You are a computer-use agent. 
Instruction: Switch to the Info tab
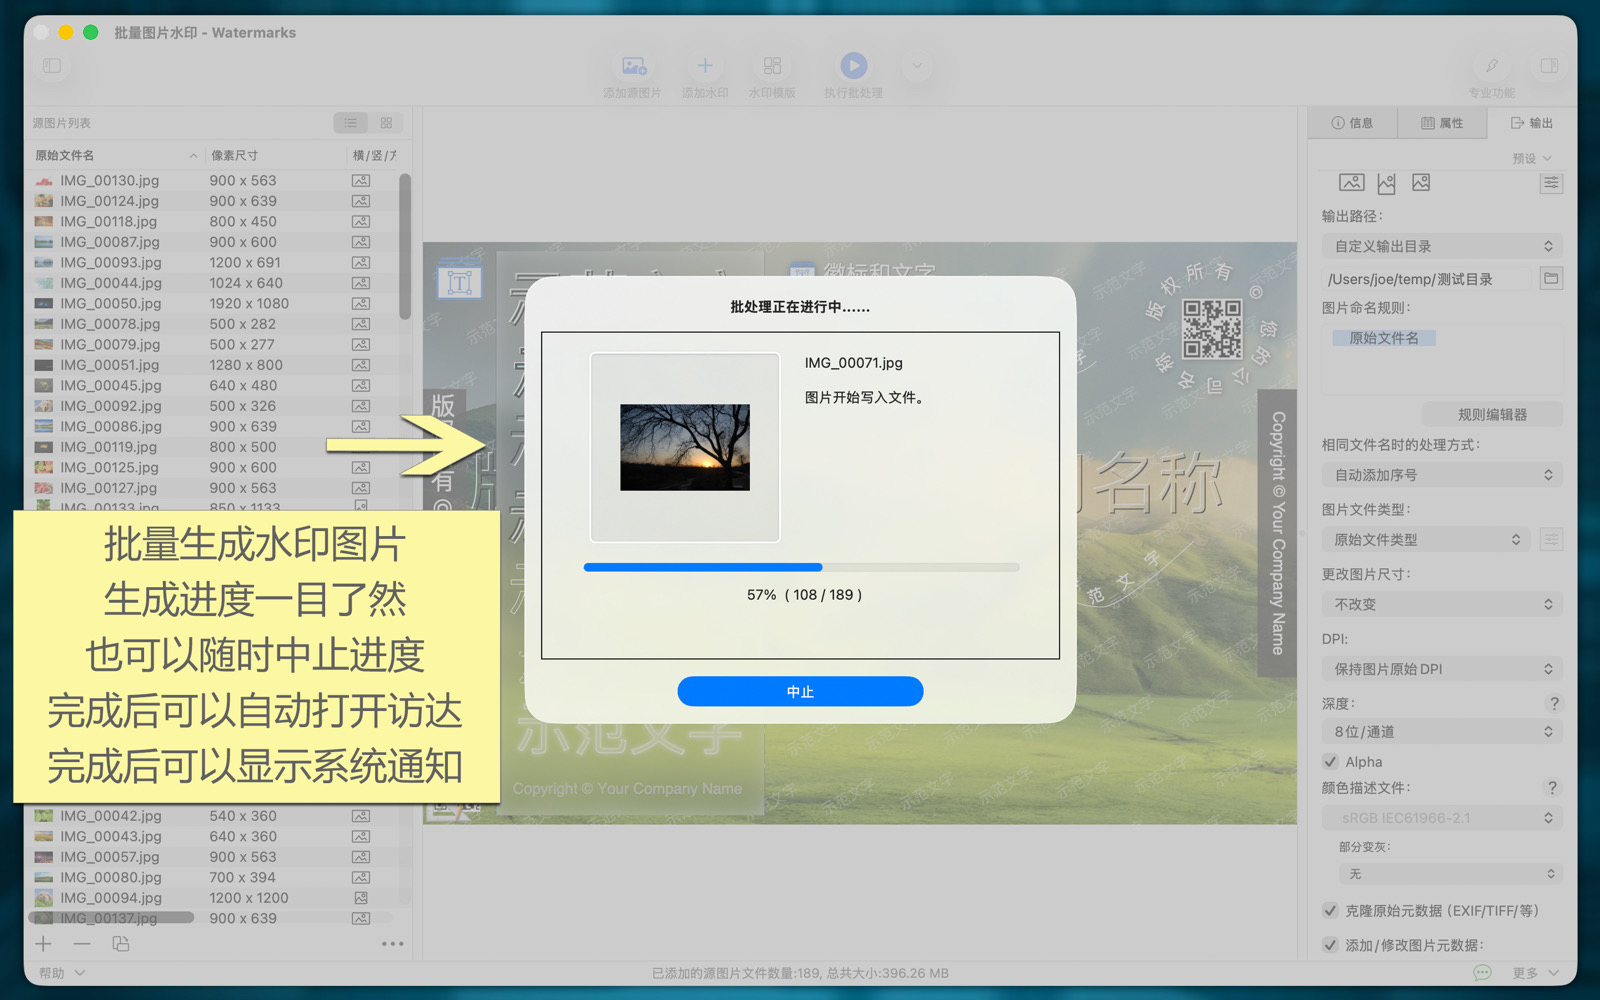(1352, 123)
